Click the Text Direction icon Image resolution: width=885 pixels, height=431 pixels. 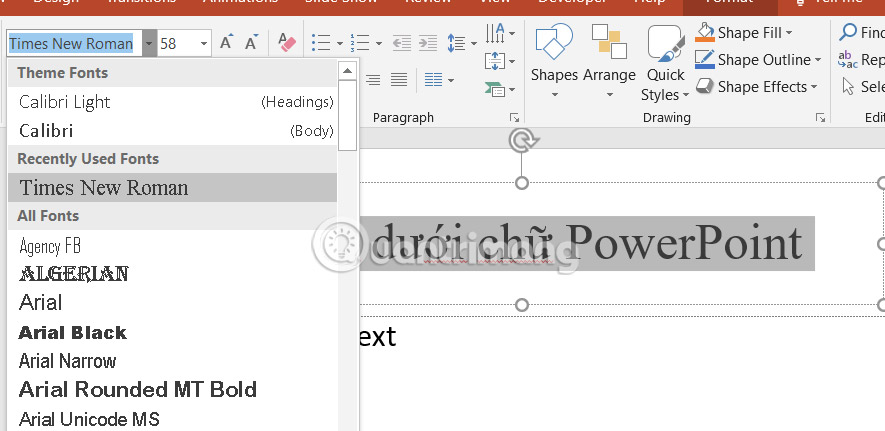click(495, 33)
